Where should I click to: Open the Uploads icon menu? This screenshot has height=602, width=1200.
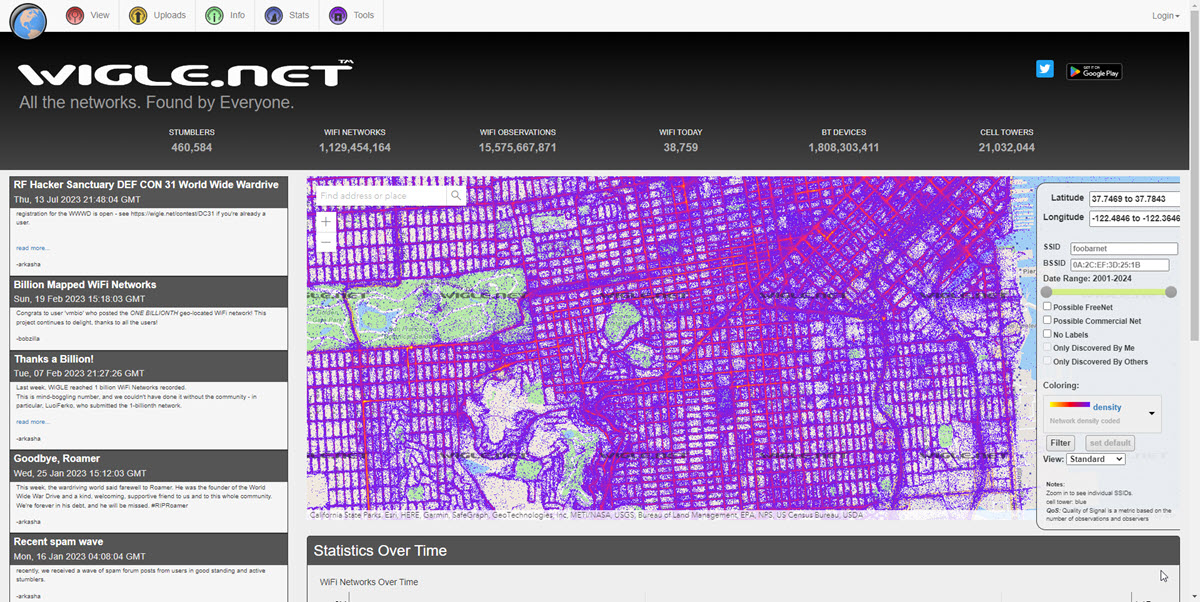tap(138, 16)
